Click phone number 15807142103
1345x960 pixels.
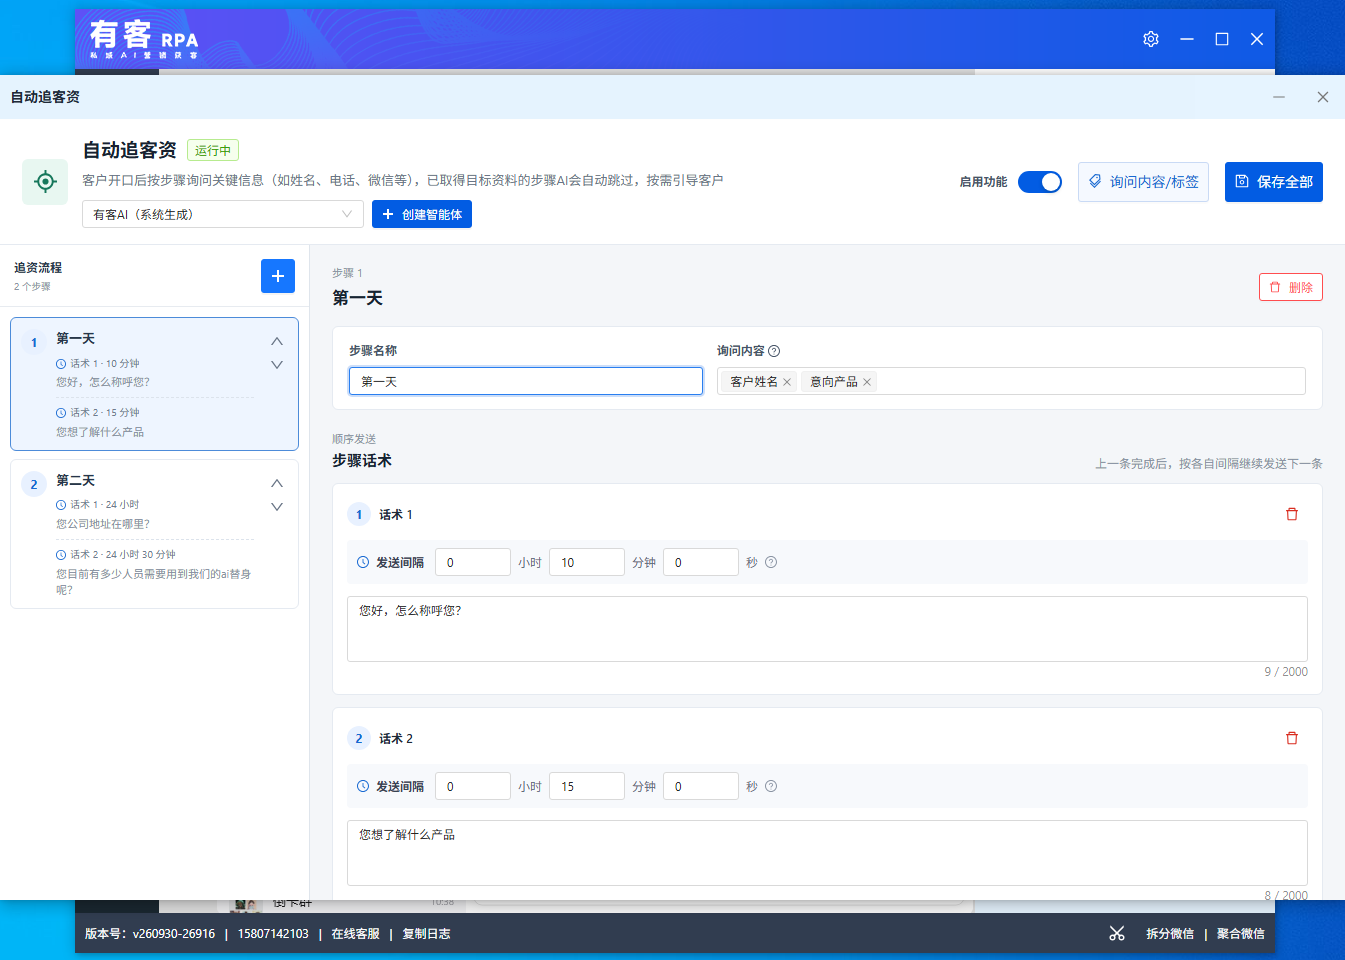point(273,934)
